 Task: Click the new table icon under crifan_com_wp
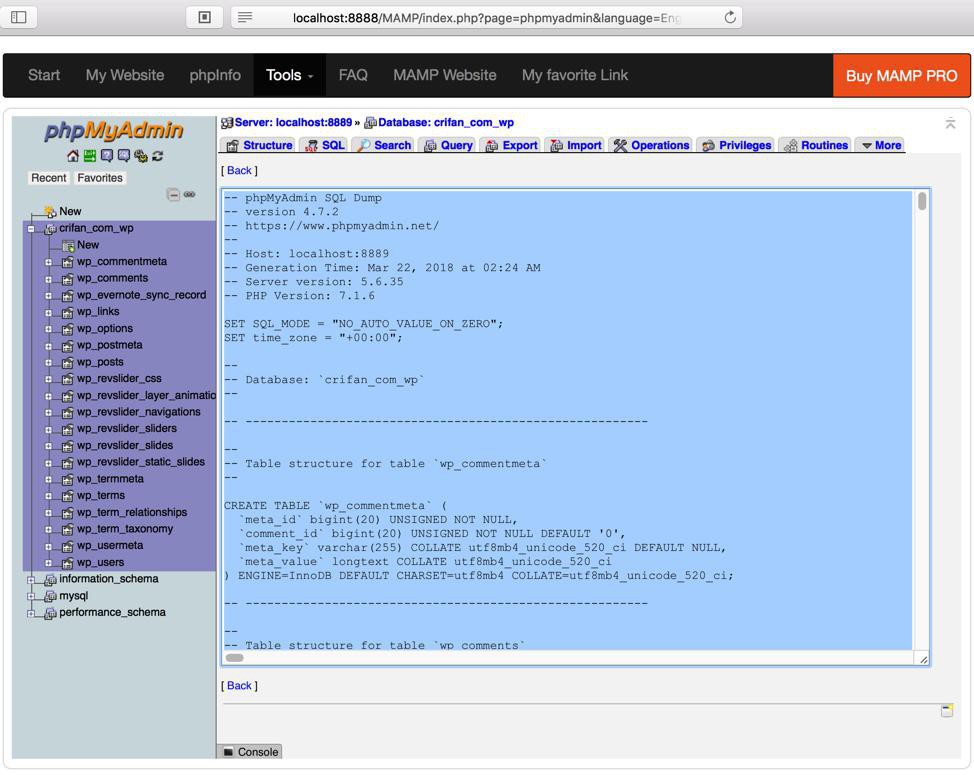[x=68, y=245]
